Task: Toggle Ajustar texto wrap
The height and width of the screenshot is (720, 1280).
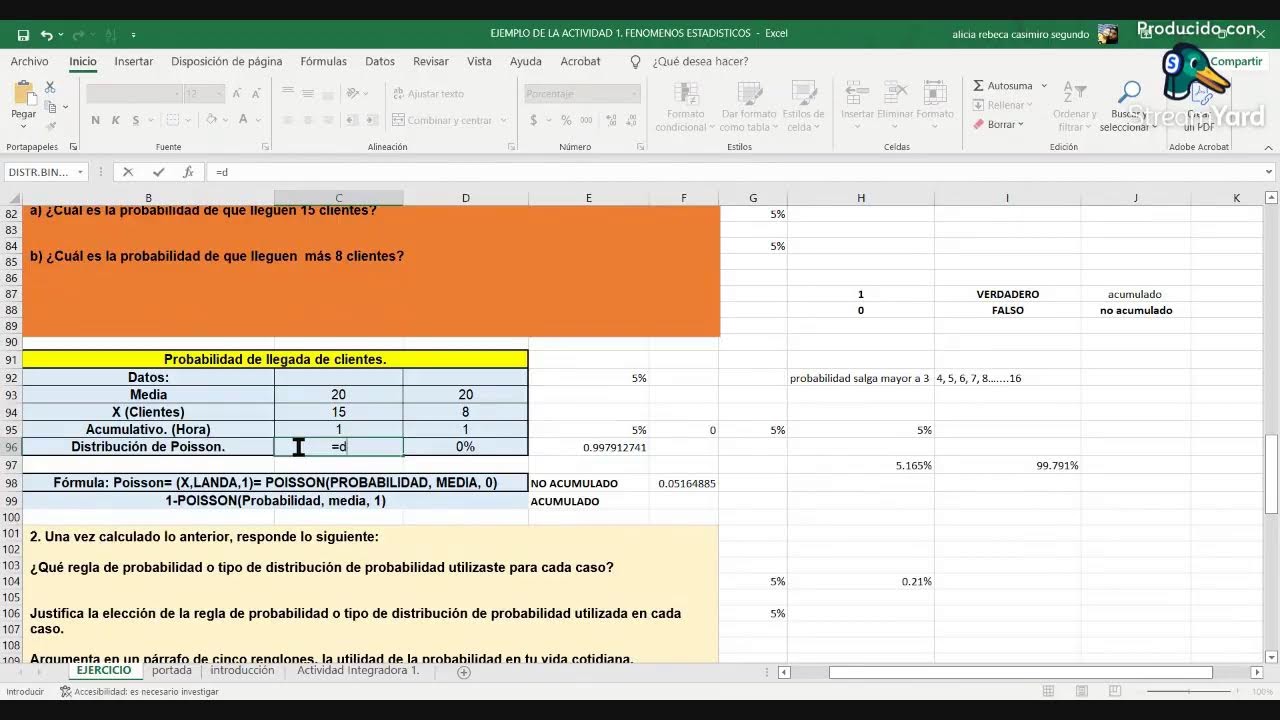Action: [x=428, y=93]
